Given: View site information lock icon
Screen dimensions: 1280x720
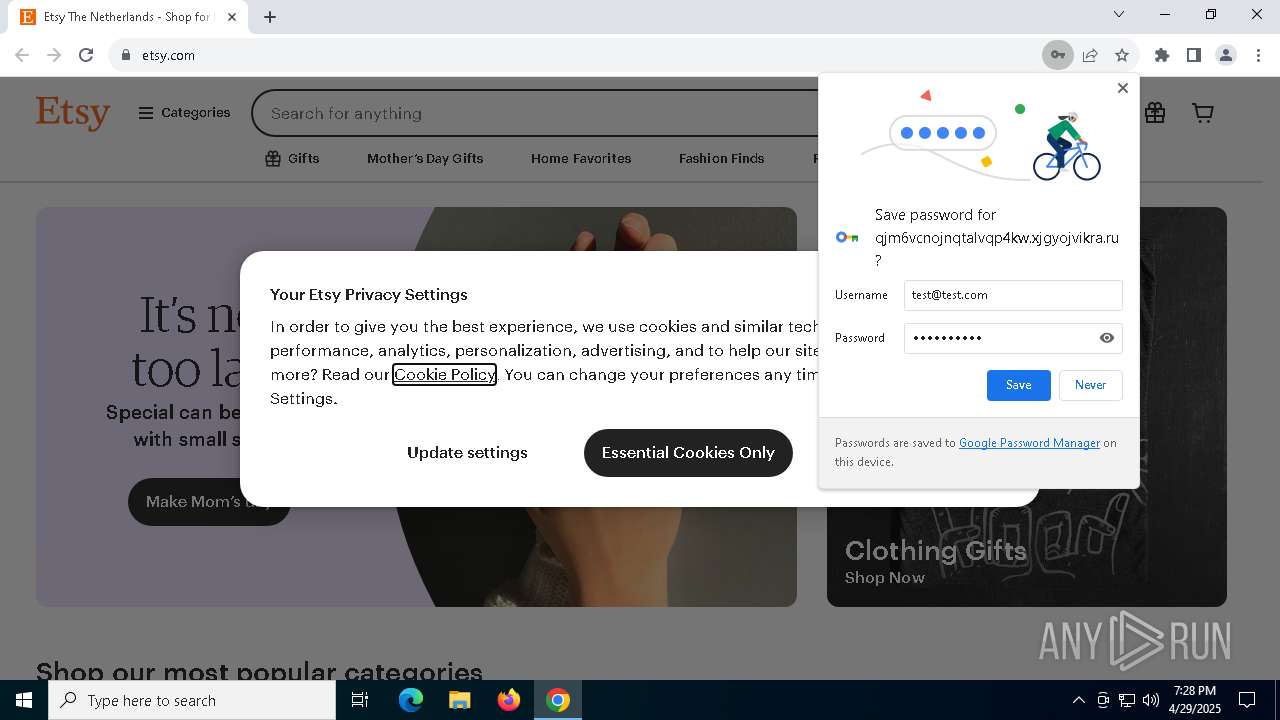Looking at the screenshot, I should 125,55.
